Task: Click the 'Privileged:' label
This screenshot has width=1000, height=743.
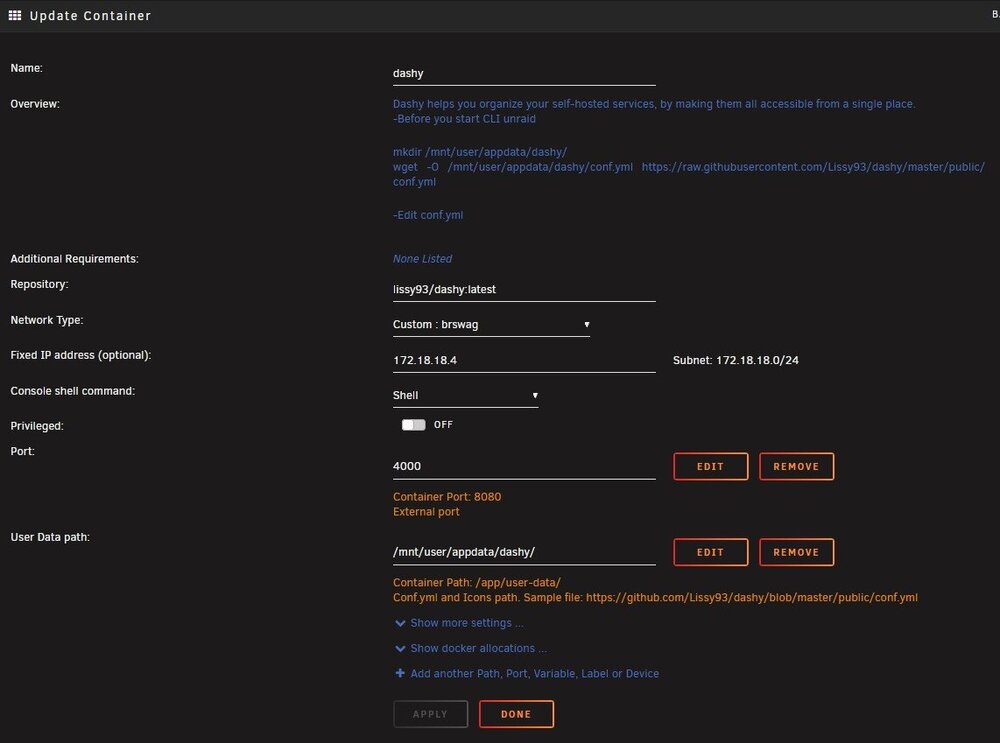Action: tap(37, 426)
